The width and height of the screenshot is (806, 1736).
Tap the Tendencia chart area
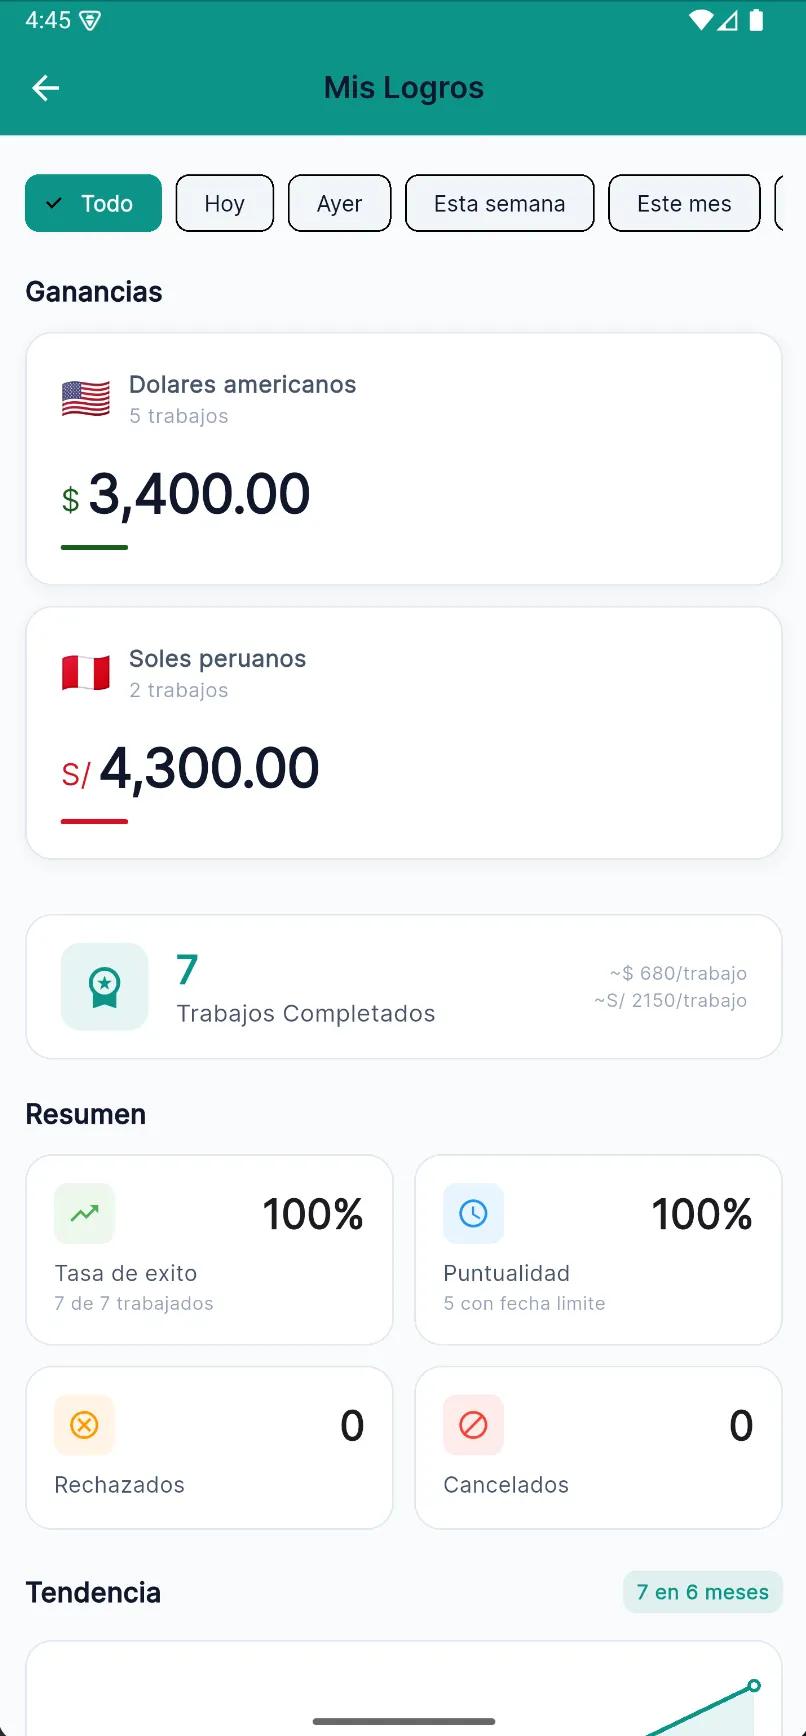403,1690
